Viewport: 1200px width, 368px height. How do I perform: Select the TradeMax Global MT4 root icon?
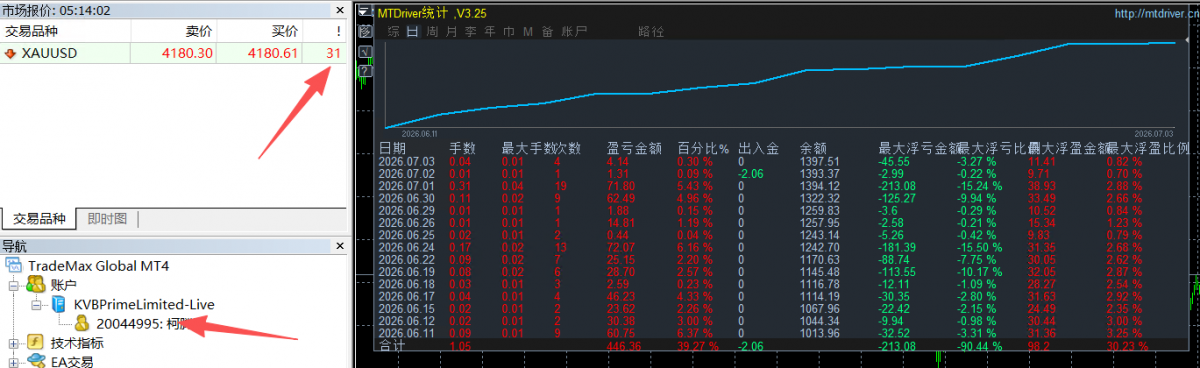click(x=14, y=265)
